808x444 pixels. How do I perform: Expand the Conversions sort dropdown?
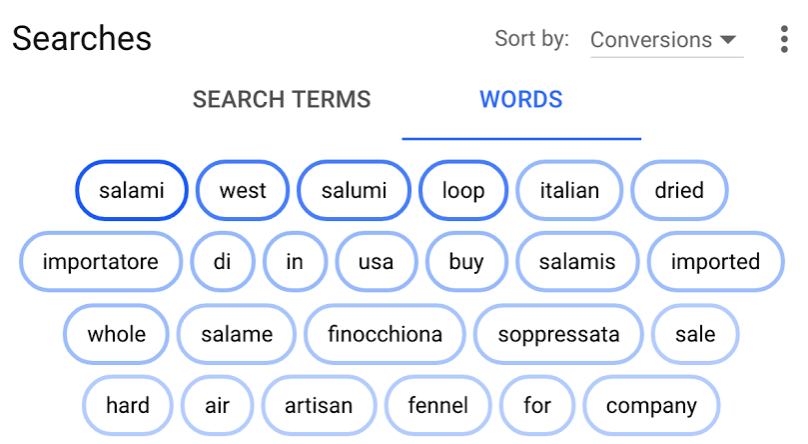667,40
